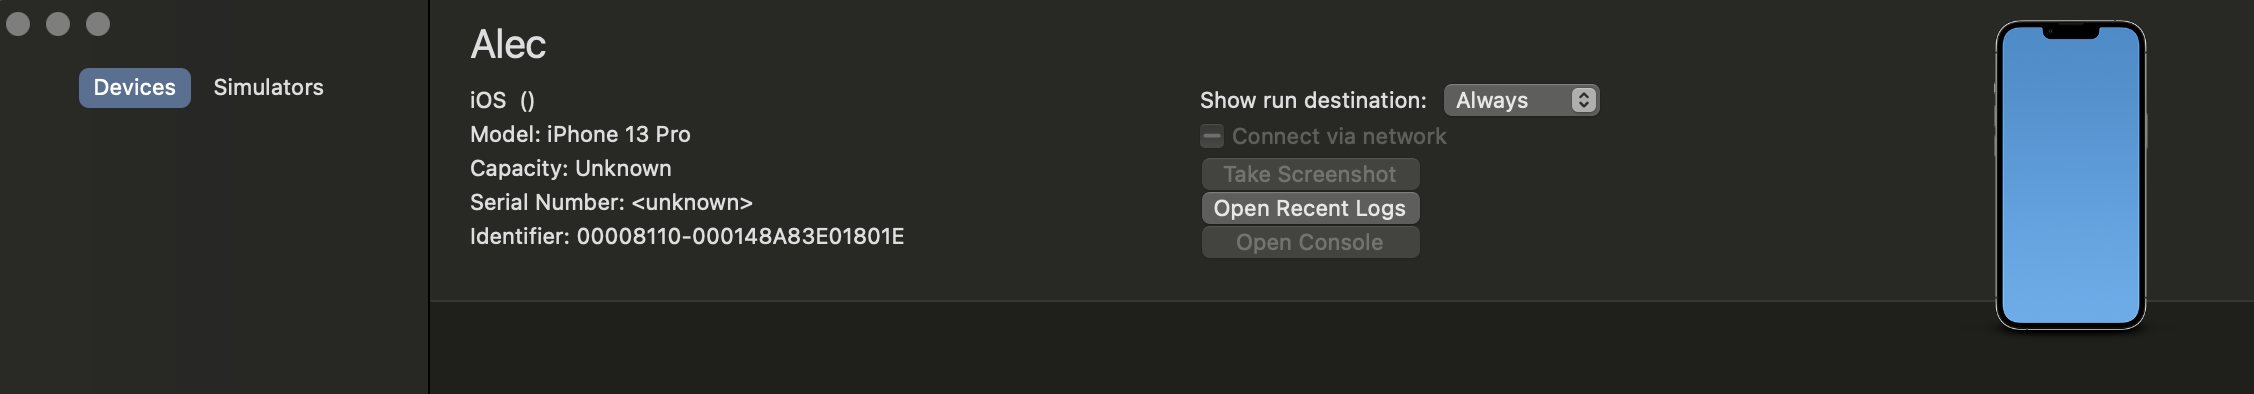Click the middle minimize window button

[x=58, y=24]
